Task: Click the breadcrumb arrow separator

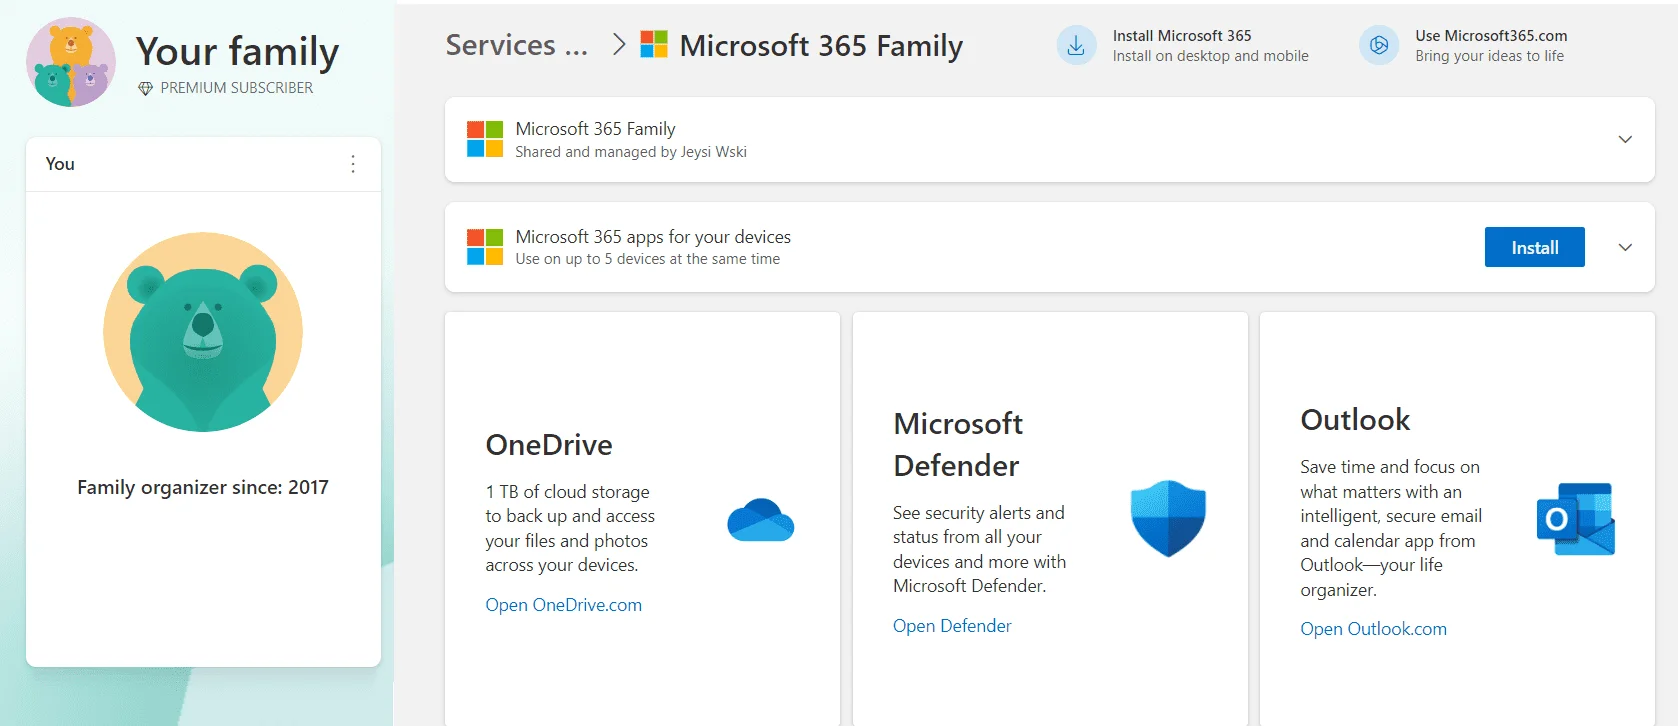Action: (x=619, y=45)
